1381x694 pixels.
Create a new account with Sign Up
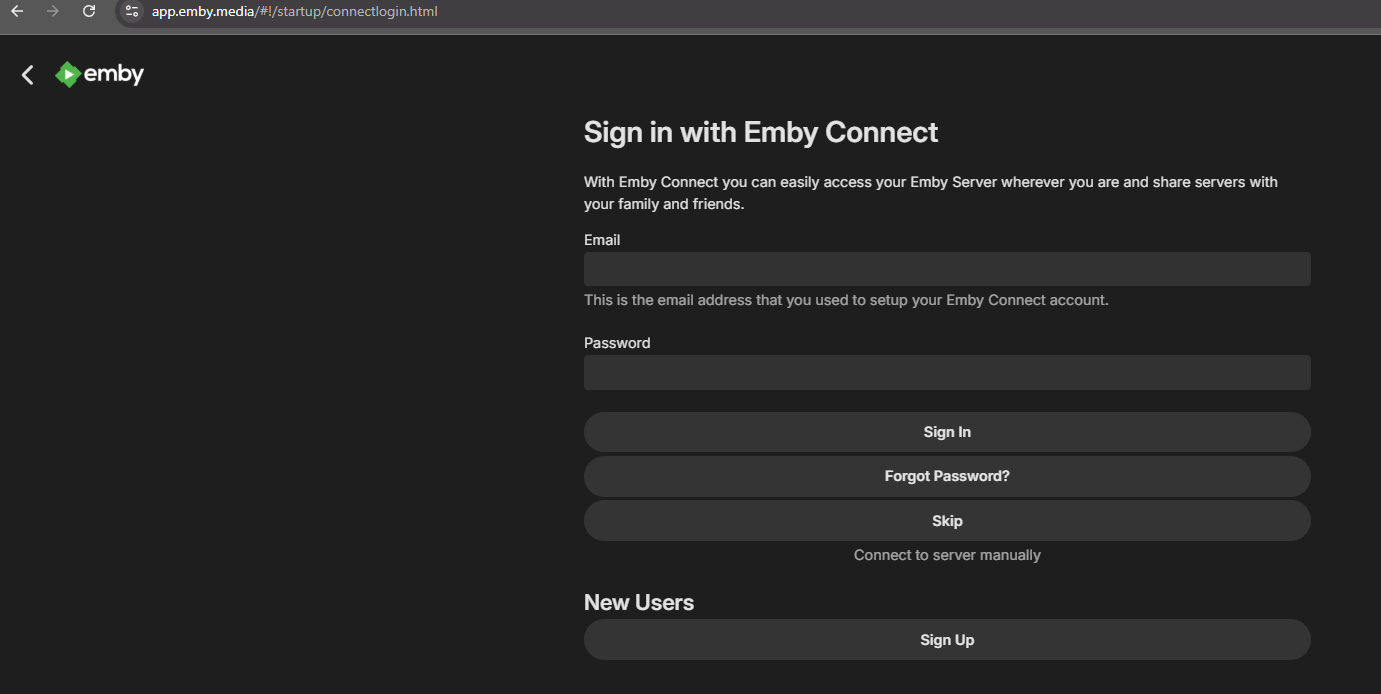[x=947, y=640]
